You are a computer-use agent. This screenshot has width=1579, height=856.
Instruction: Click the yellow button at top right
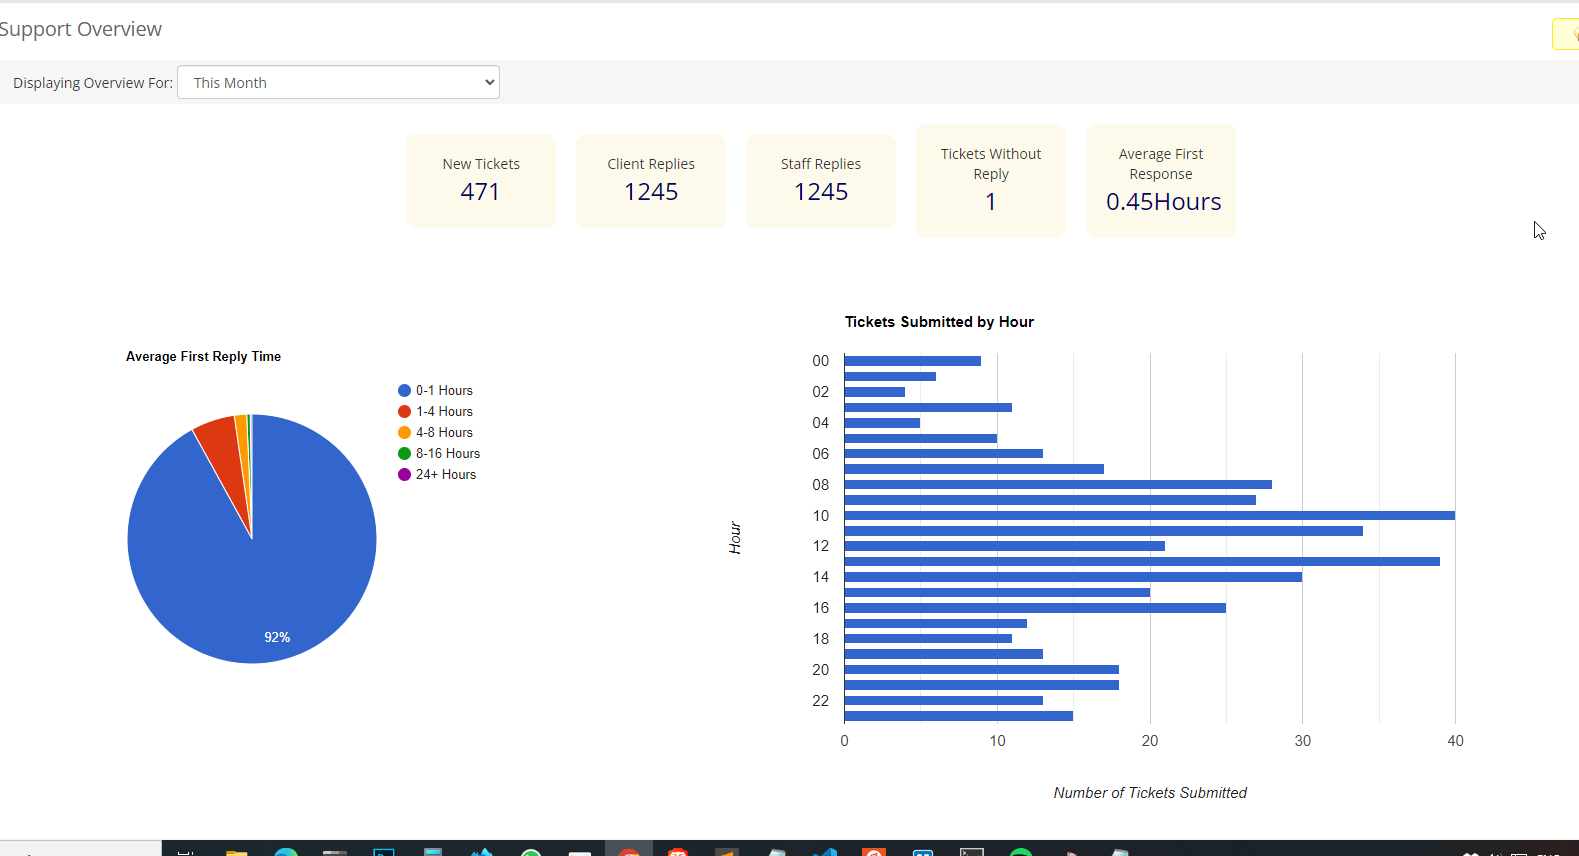click(1566, 34)
